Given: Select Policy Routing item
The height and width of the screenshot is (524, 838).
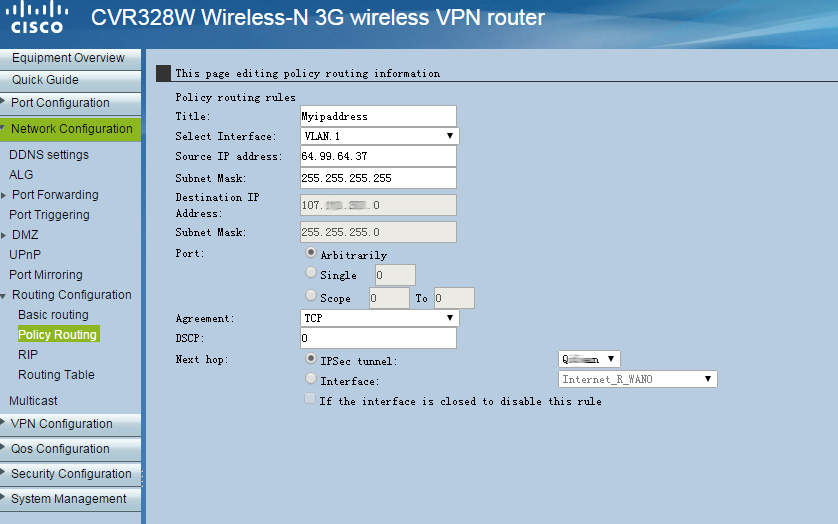Looking at the screenshot, I should (x=58, y=335).
